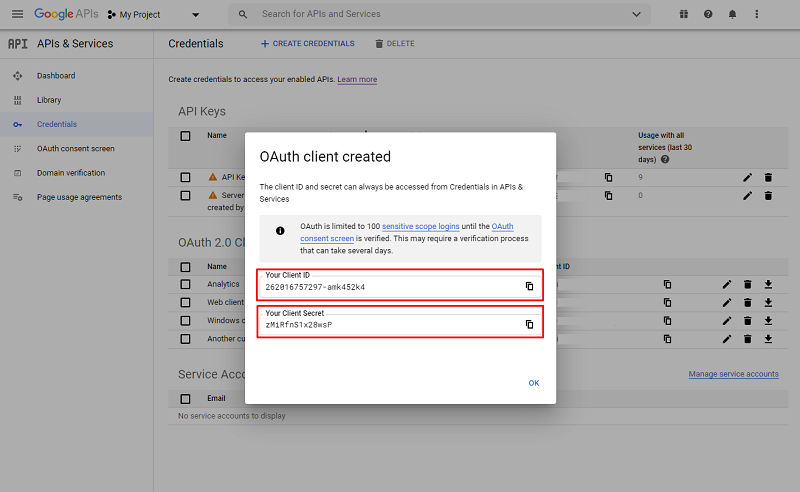Click CREATE CREDENTIALS button
This screenshot has height=492, width=800.
[308, 44]
